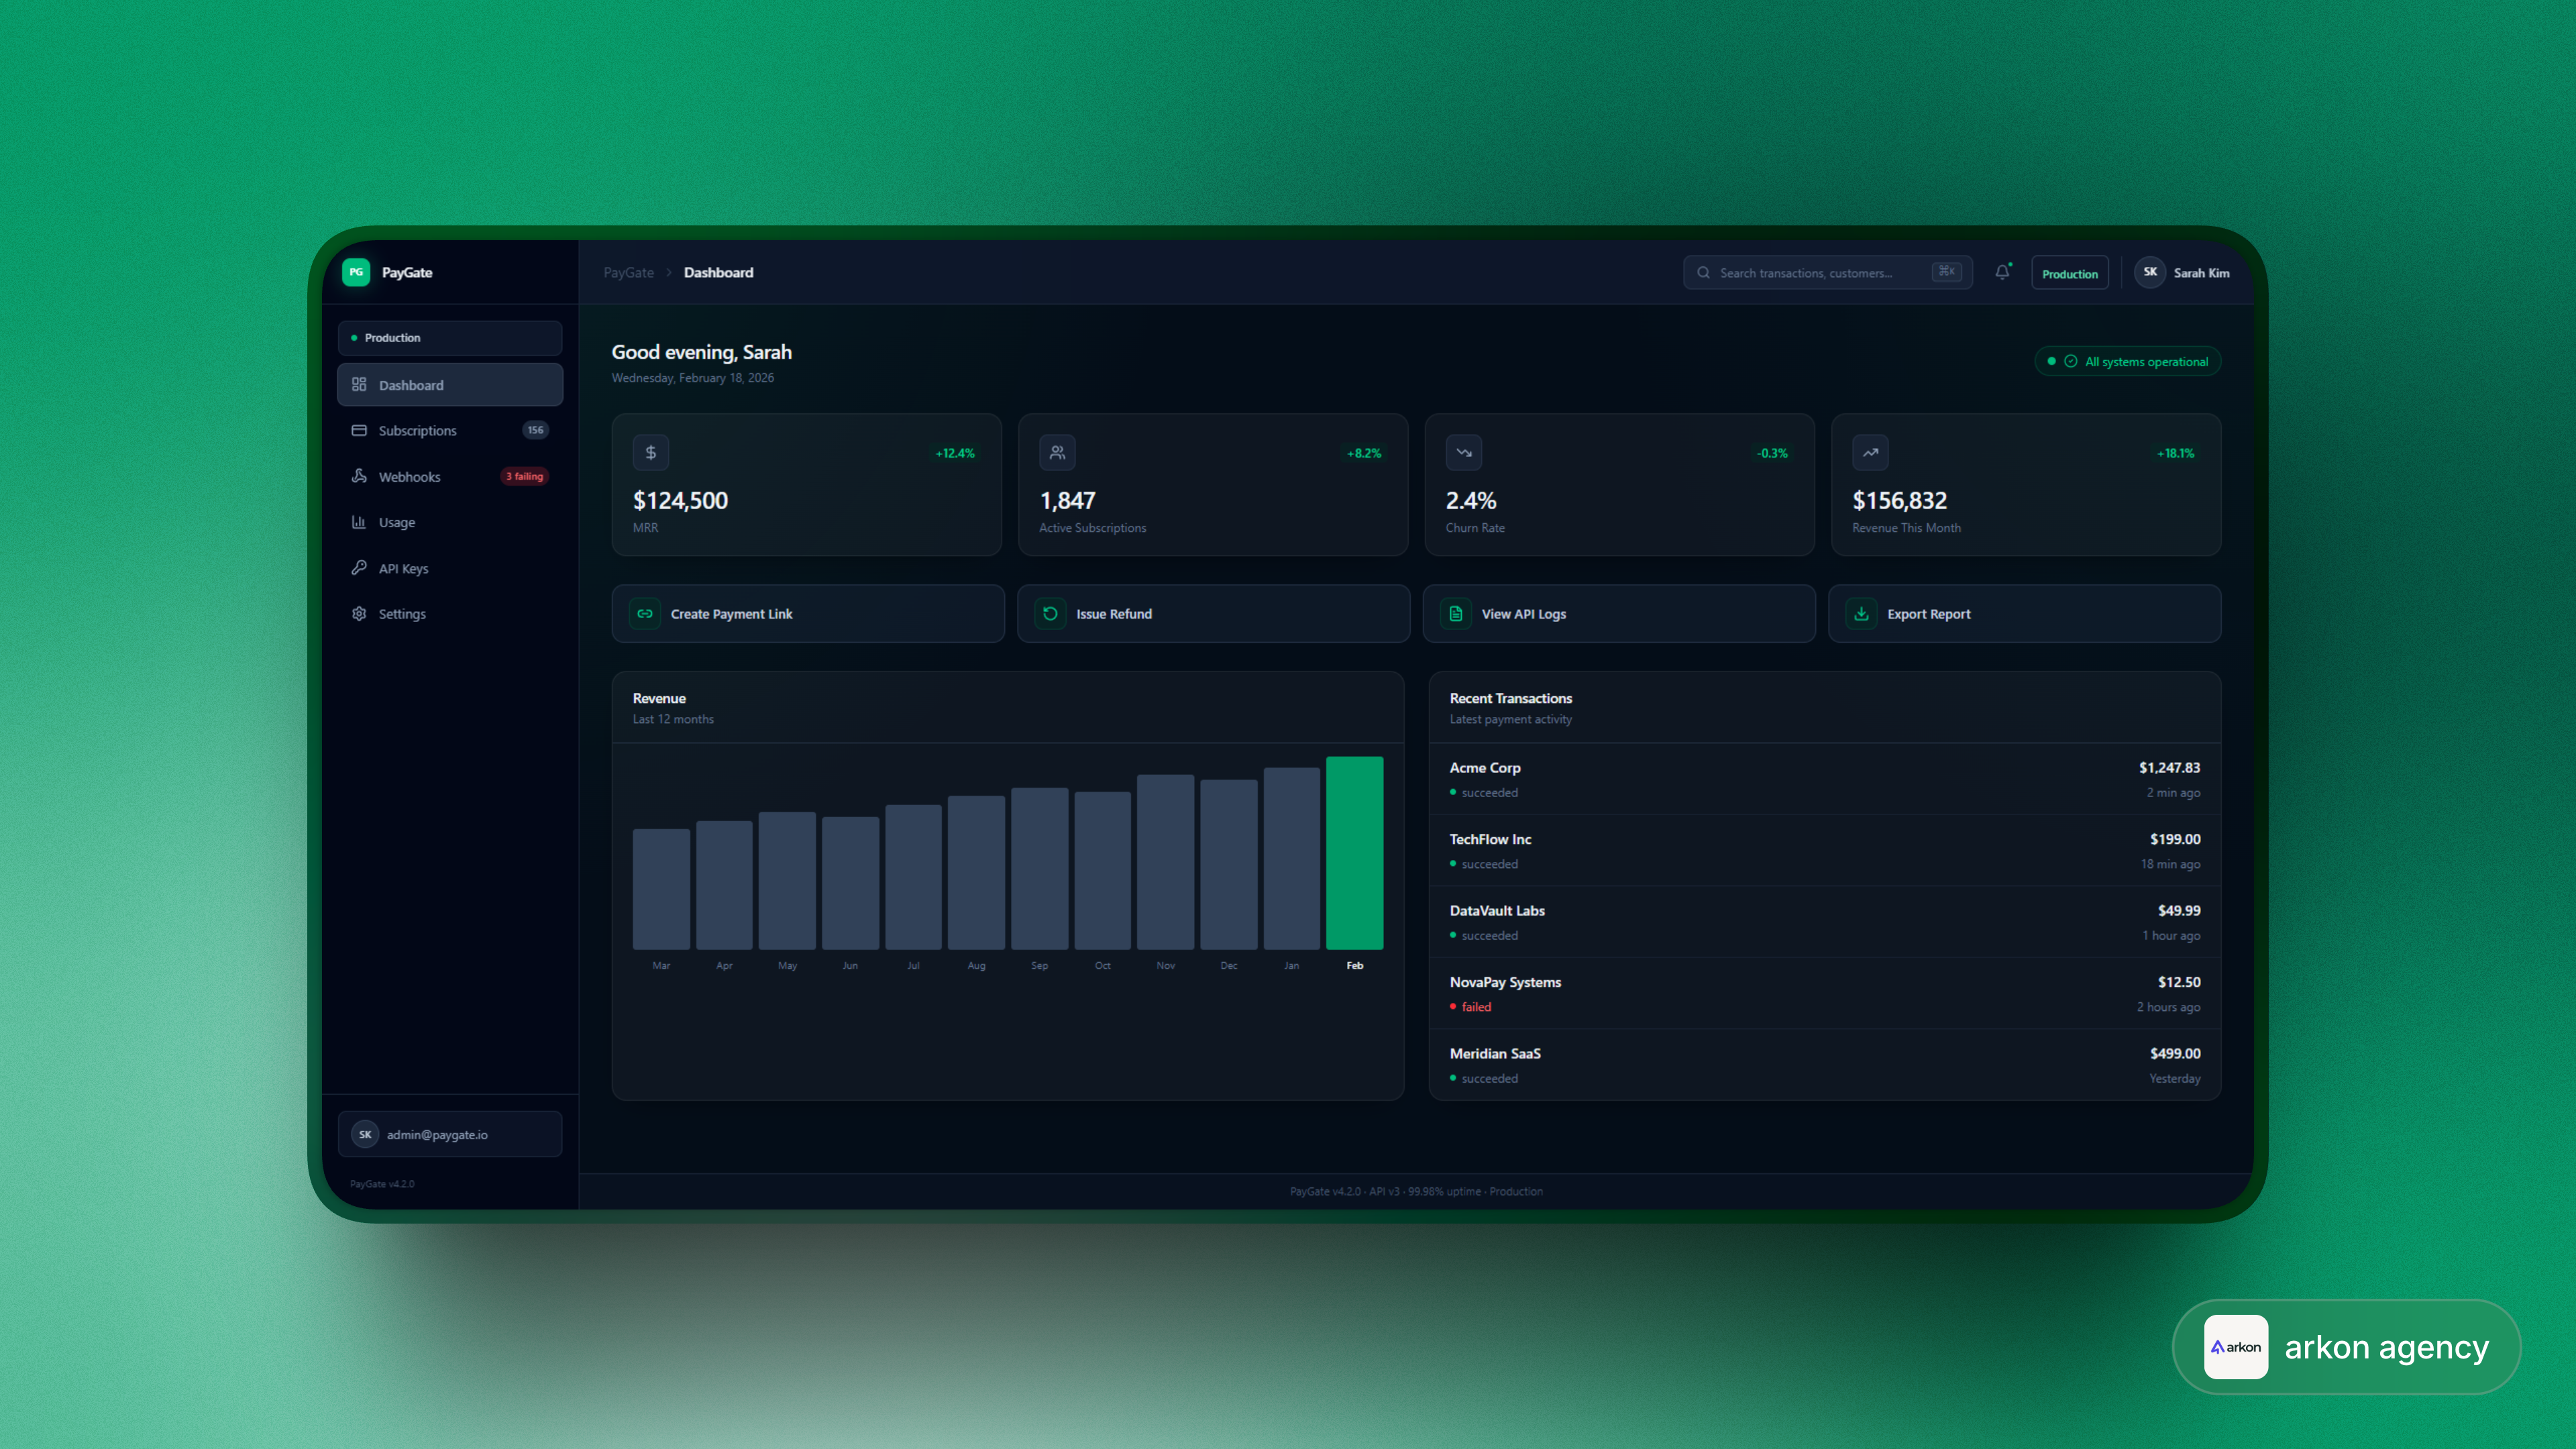Click the check-circle icon in systems status
The image size is (2576, 1449).
[2071, 362]
